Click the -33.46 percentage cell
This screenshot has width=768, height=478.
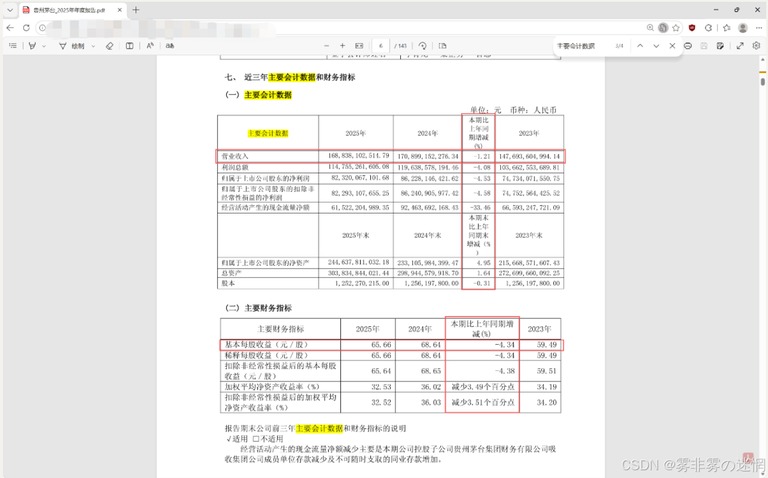(x=480, y=208)
